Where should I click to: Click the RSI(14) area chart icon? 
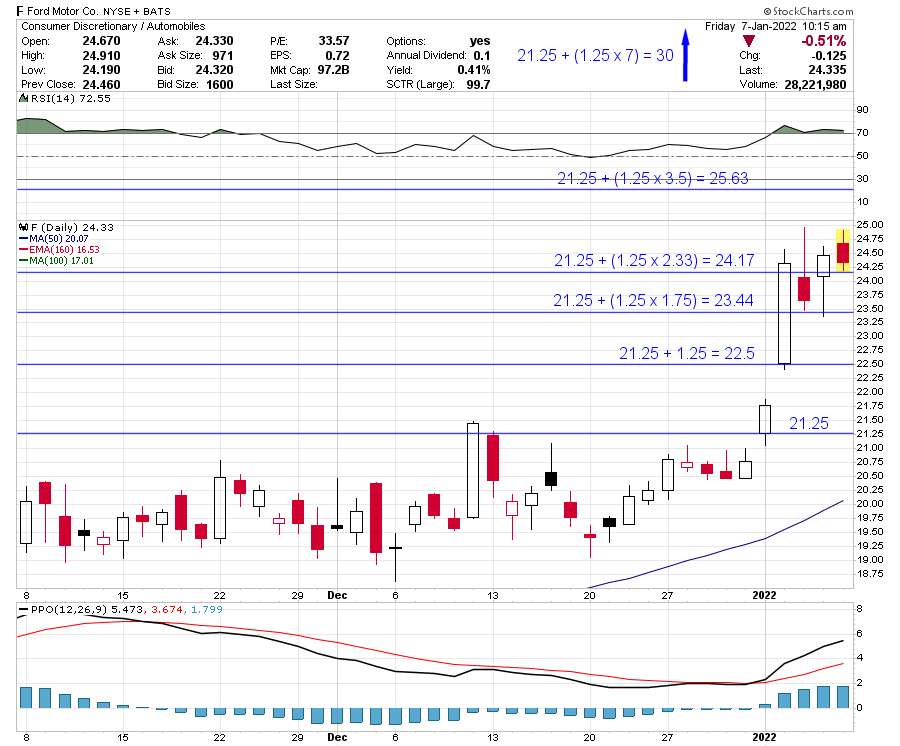point(24,99)
